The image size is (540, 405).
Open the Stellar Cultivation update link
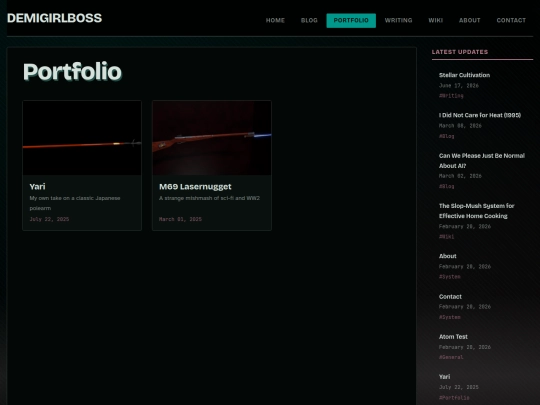[464, 75]
